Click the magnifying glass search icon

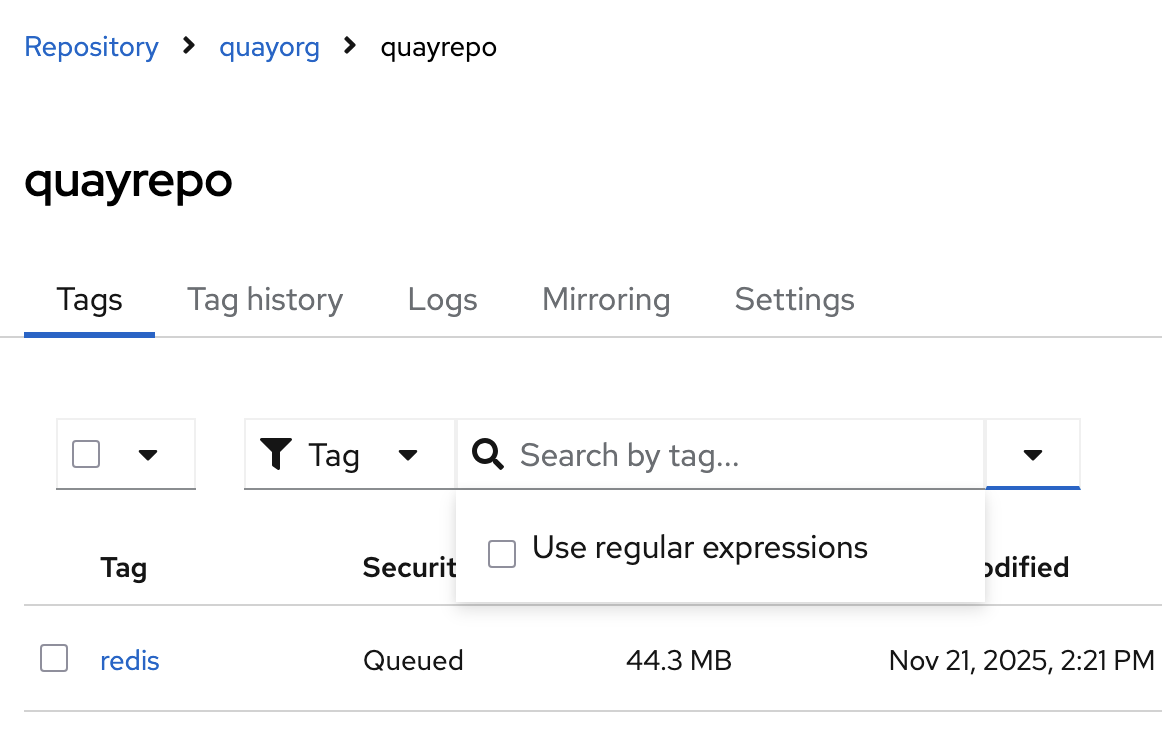click(488, 455)
